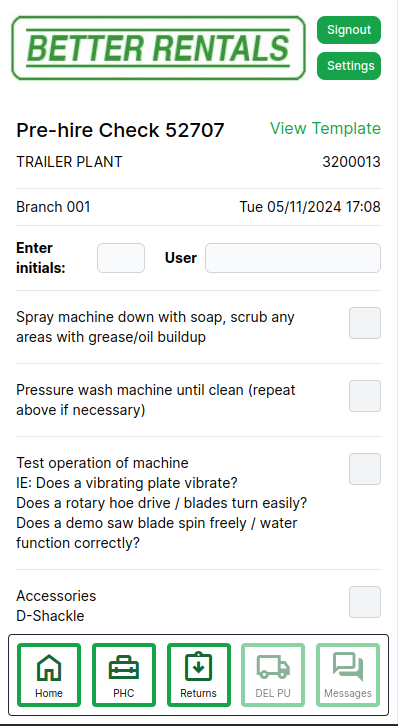Screen dimensions: 398x726
Task: Click the Pre-hire Check 52707 heading
Action: point(120,130)
